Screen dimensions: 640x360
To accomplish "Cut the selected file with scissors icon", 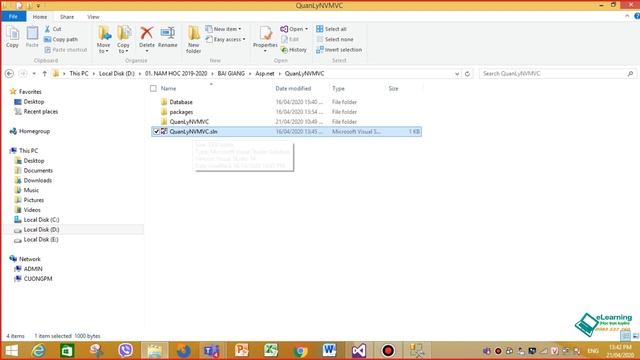I will point(48,29).
